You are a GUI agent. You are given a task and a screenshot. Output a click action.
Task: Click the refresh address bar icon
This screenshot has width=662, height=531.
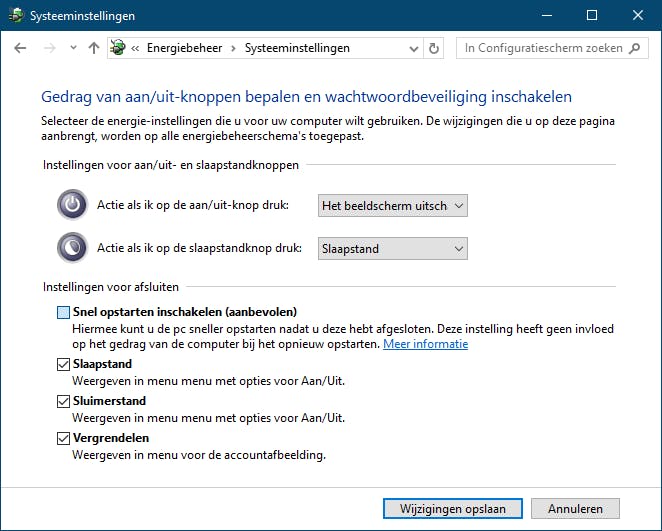434,48
